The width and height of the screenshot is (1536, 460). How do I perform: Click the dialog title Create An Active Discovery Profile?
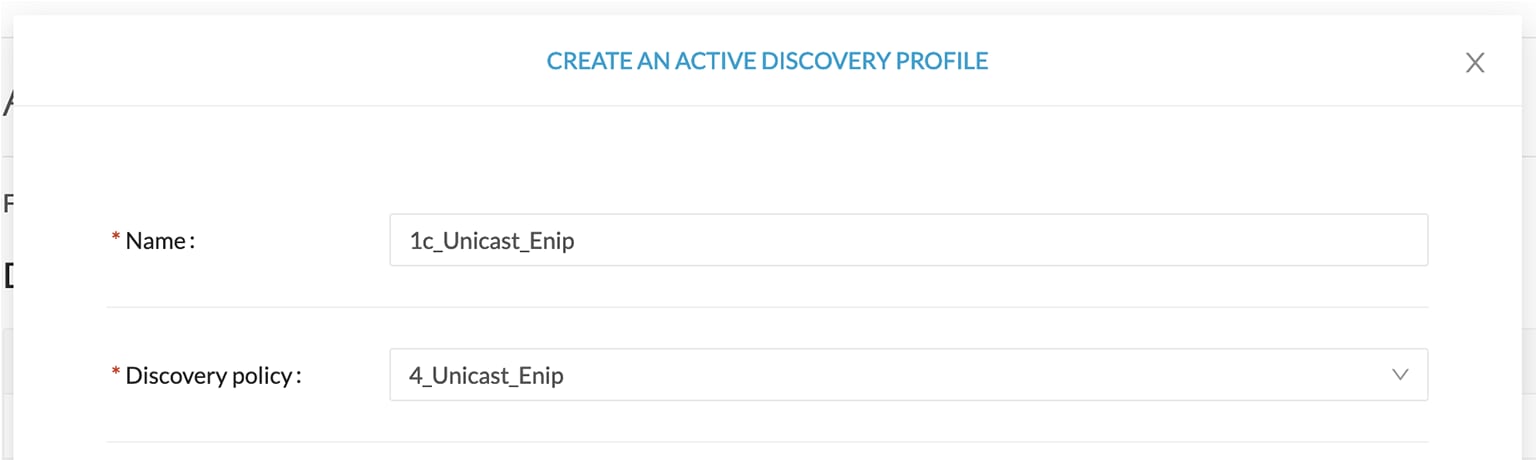pyautogui.click(x=767, y=61)
